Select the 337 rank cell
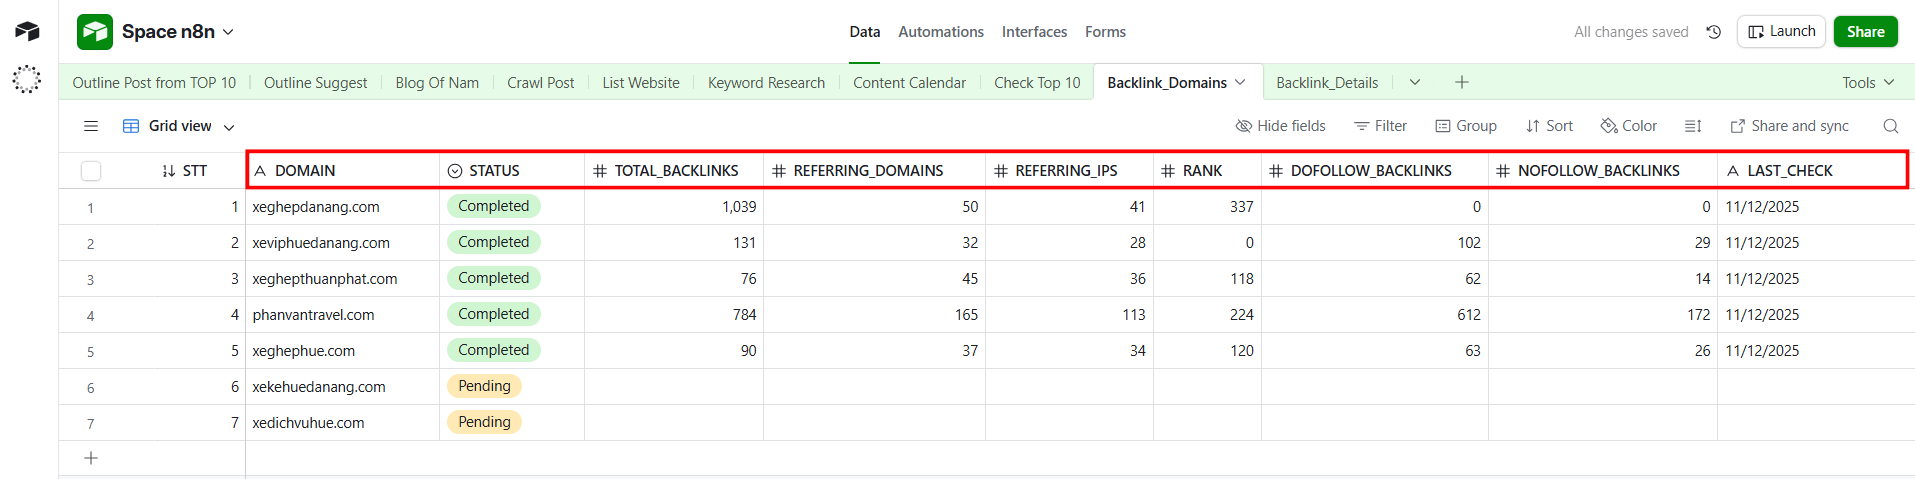Screen dimensions: 1915x479 click(1207, 207)
